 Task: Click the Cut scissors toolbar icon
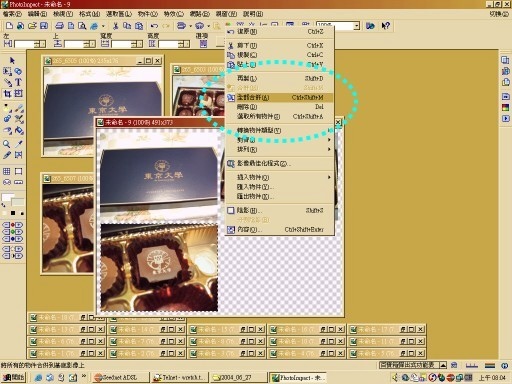coord(115,26)
